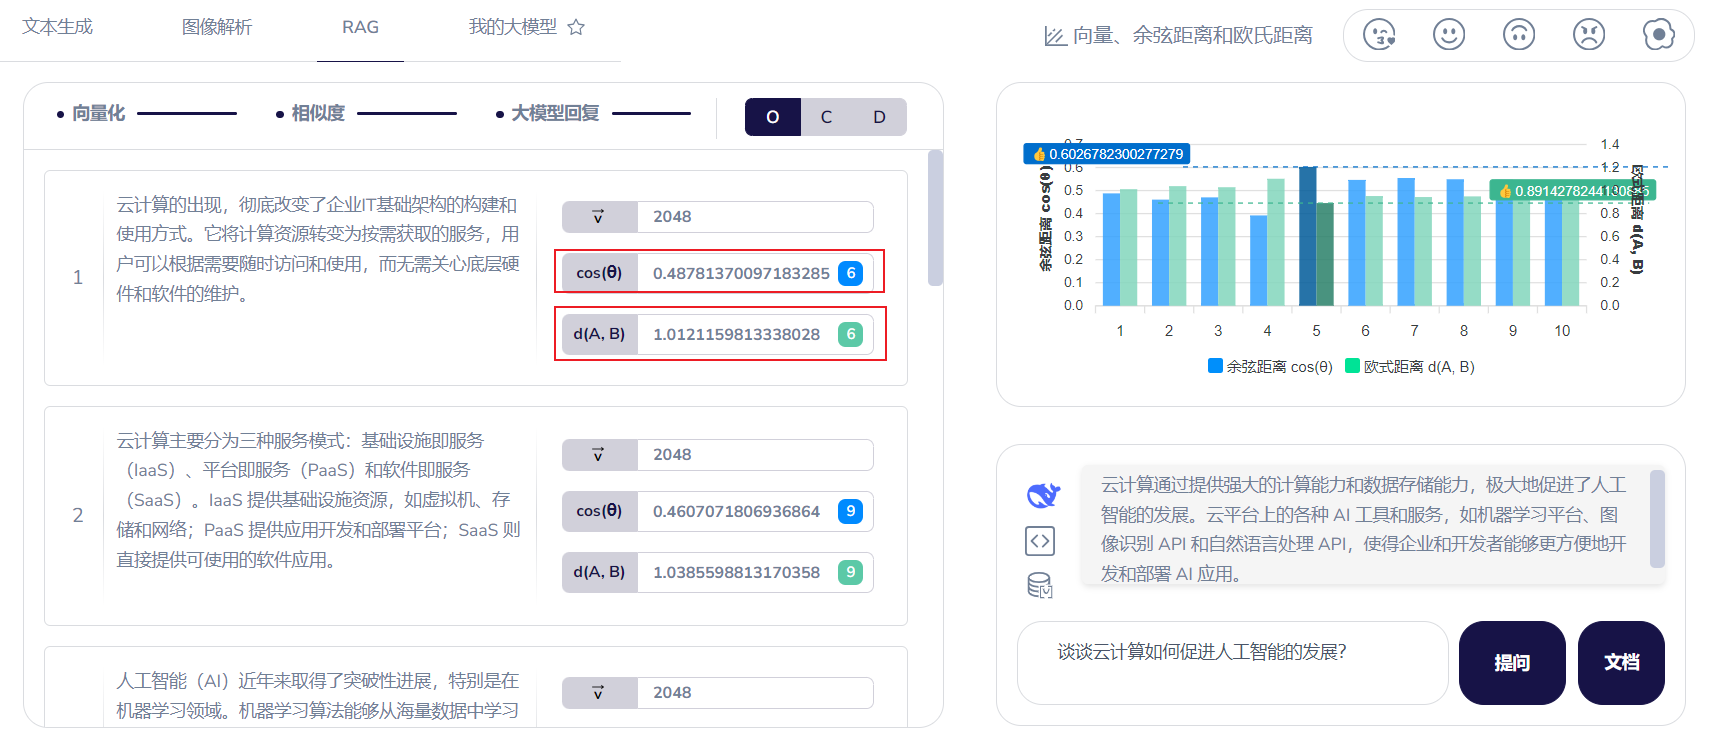Select the winking kiss emoji face

click(1379, 35)
